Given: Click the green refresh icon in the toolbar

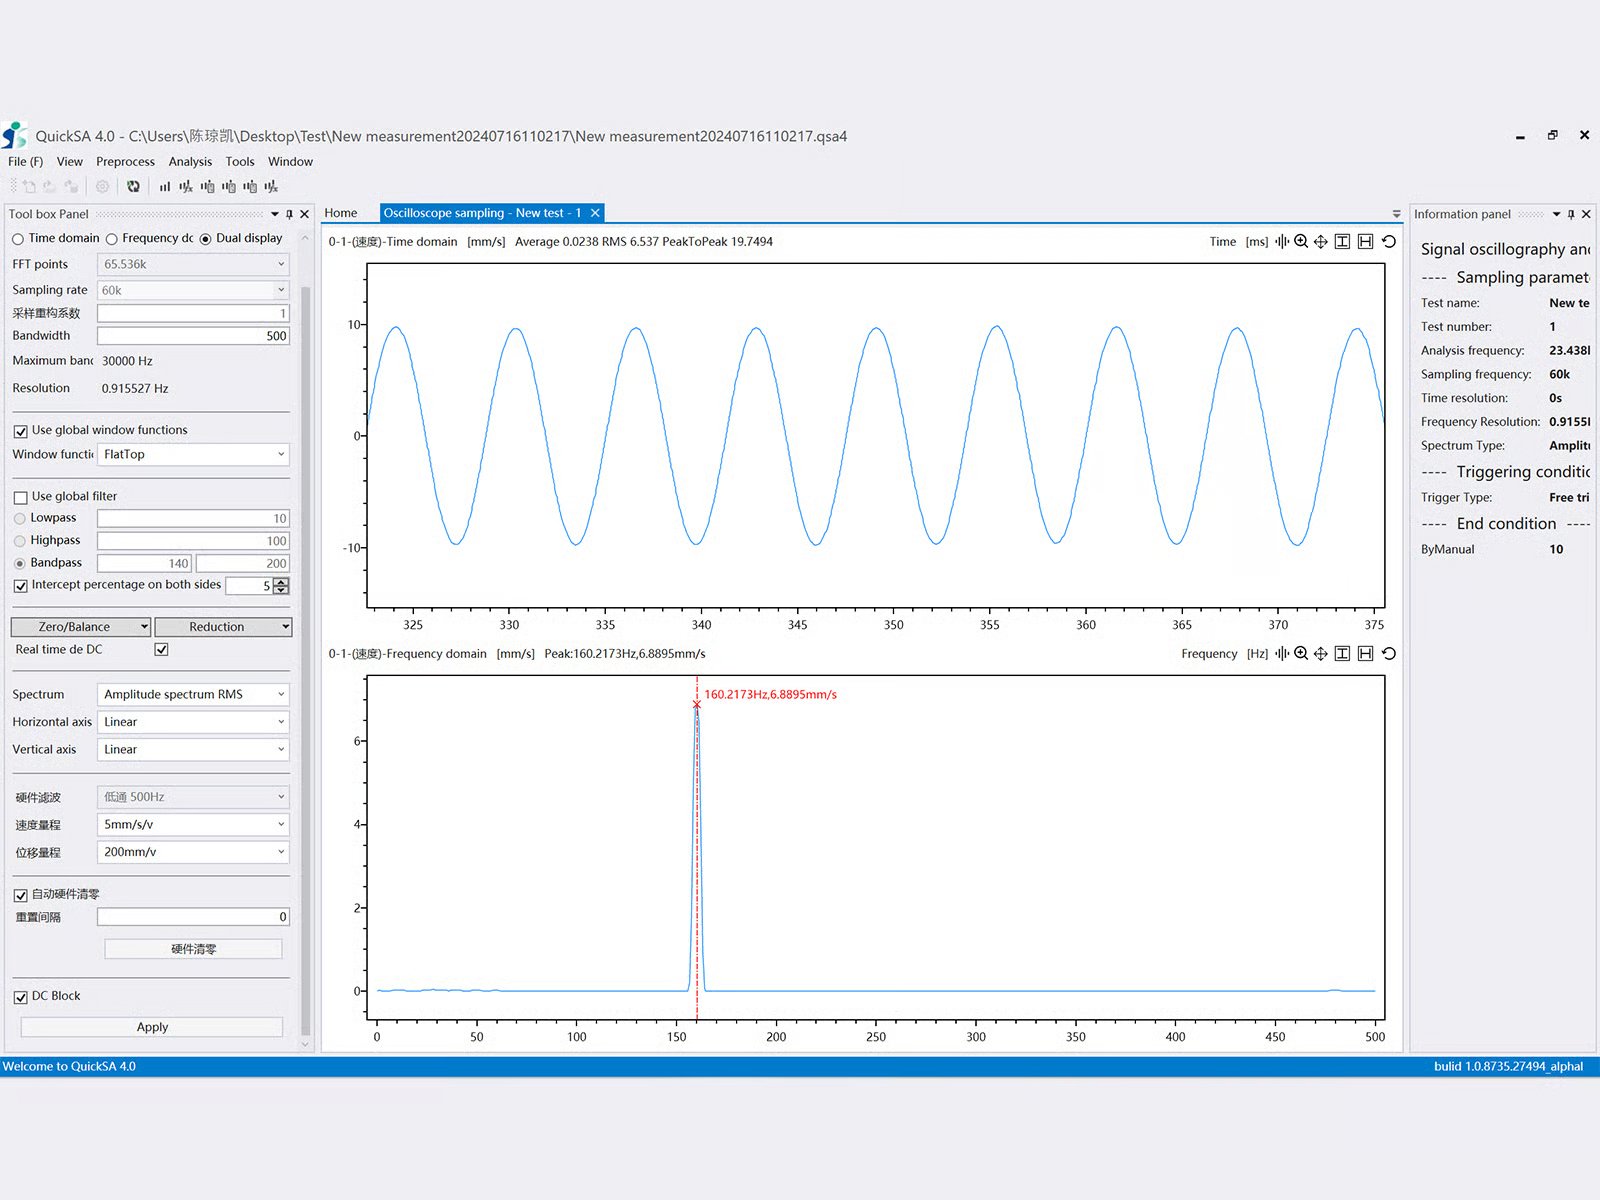Looking at the screenshot, I should tap(133, 186).
